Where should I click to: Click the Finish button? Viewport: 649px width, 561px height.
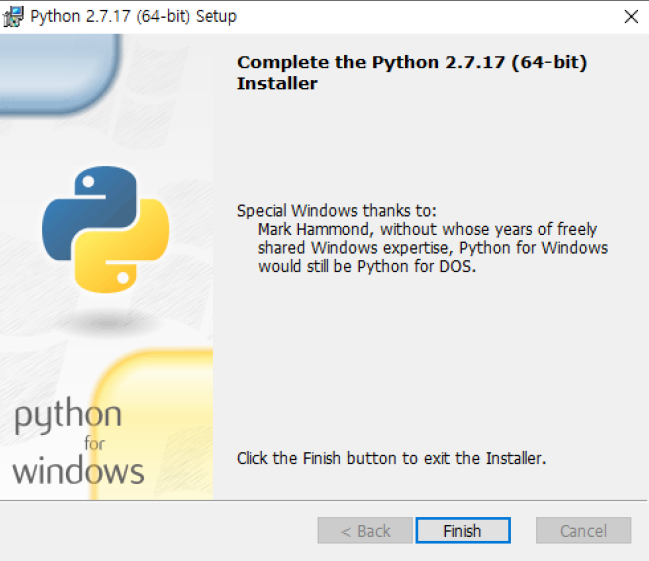(462, 531)
